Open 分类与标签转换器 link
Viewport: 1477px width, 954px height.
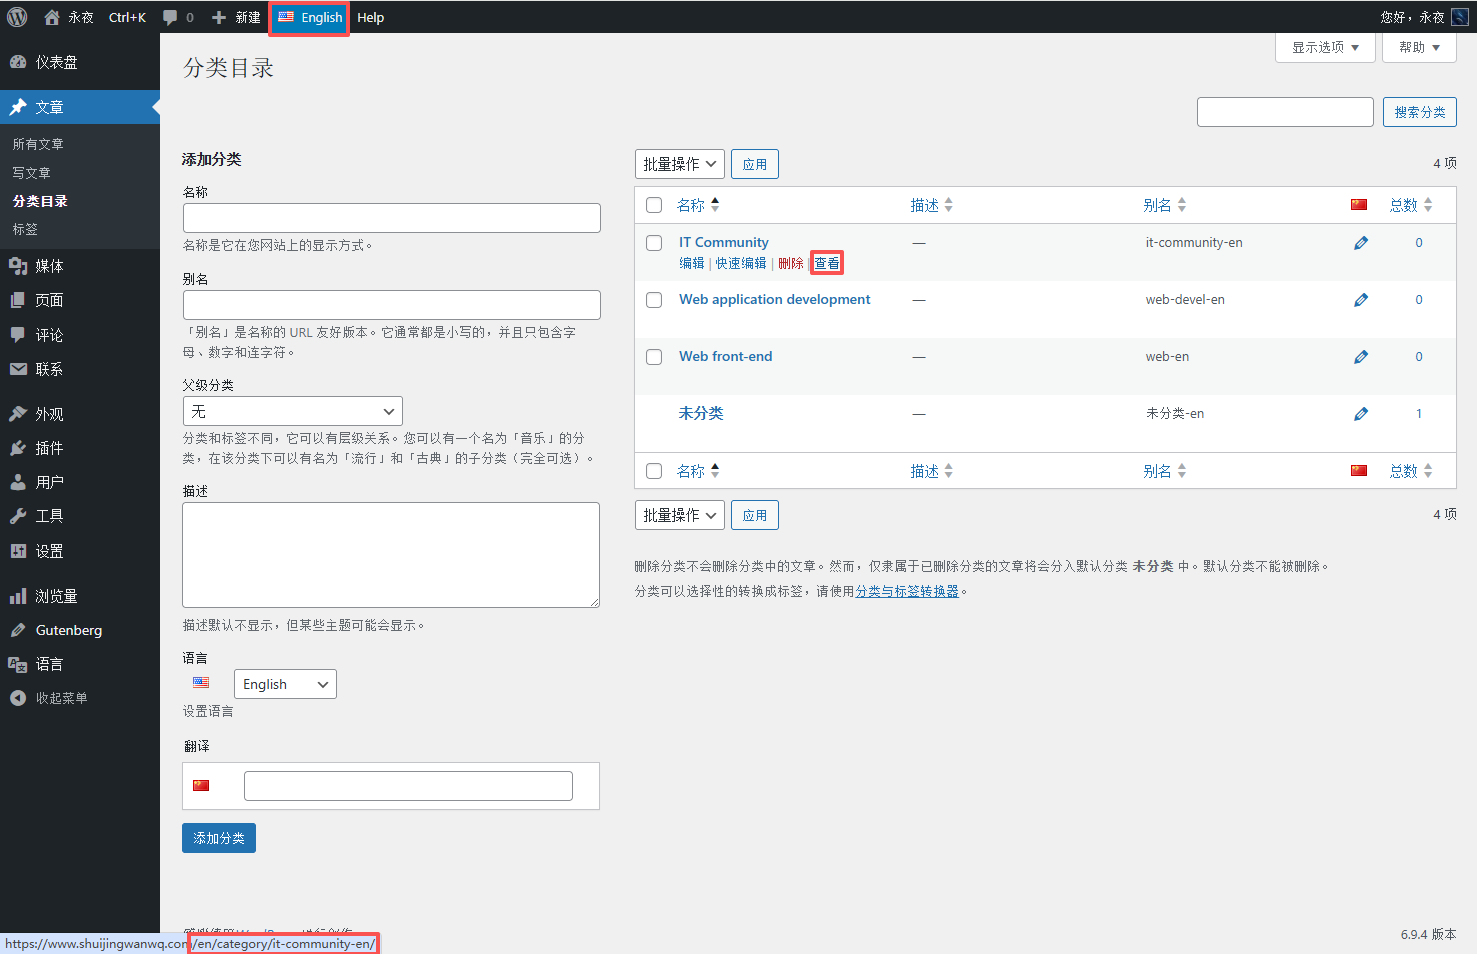tap(907, 591)
